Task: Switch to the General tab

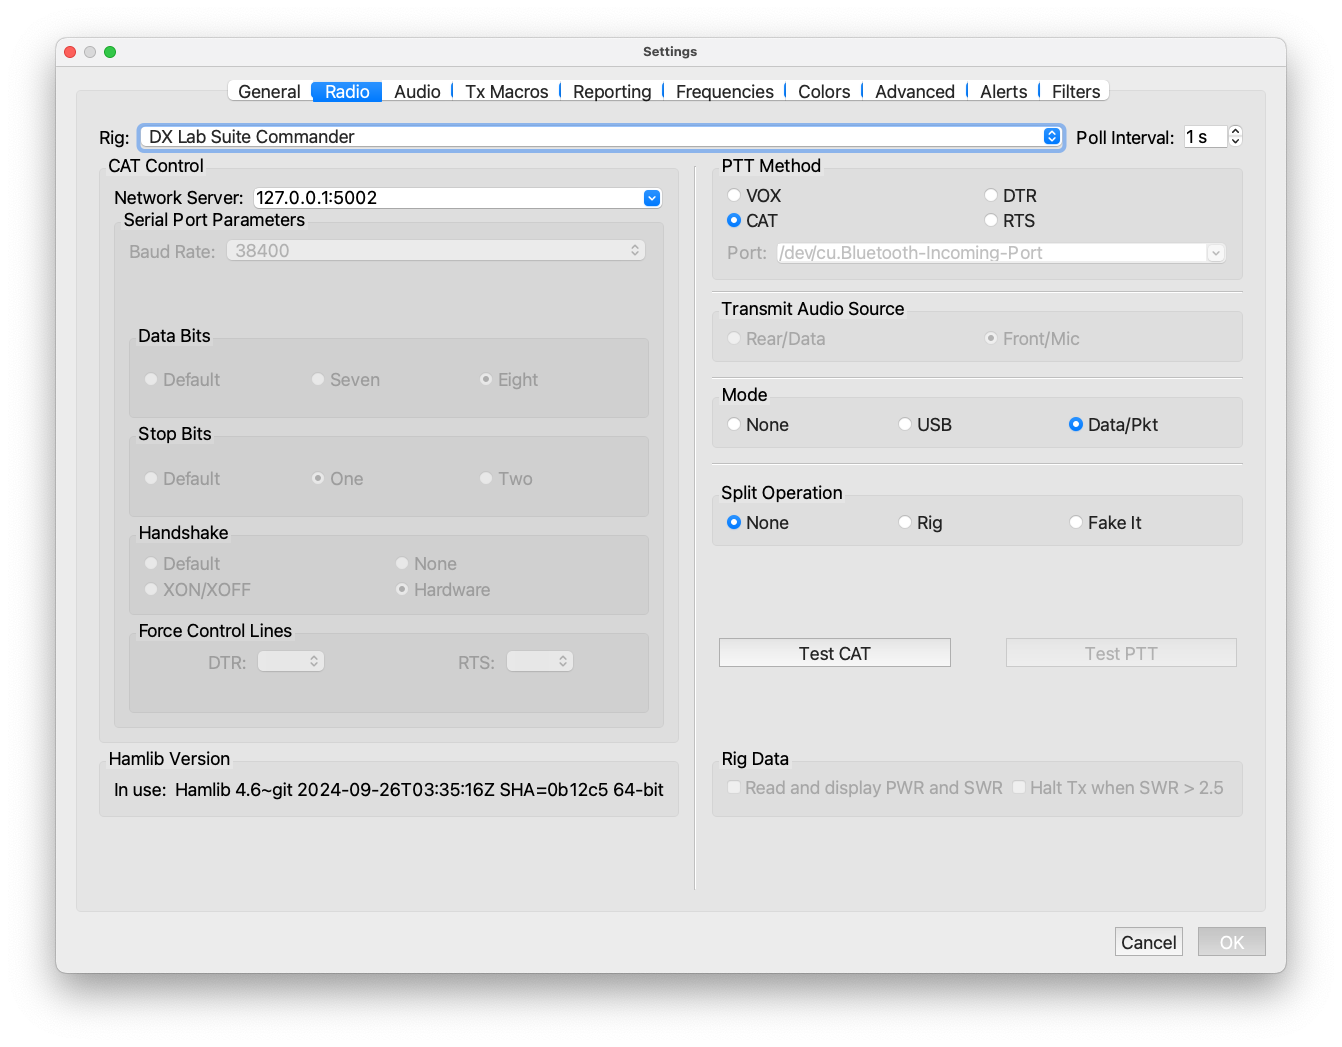Action: pos(269,92)
